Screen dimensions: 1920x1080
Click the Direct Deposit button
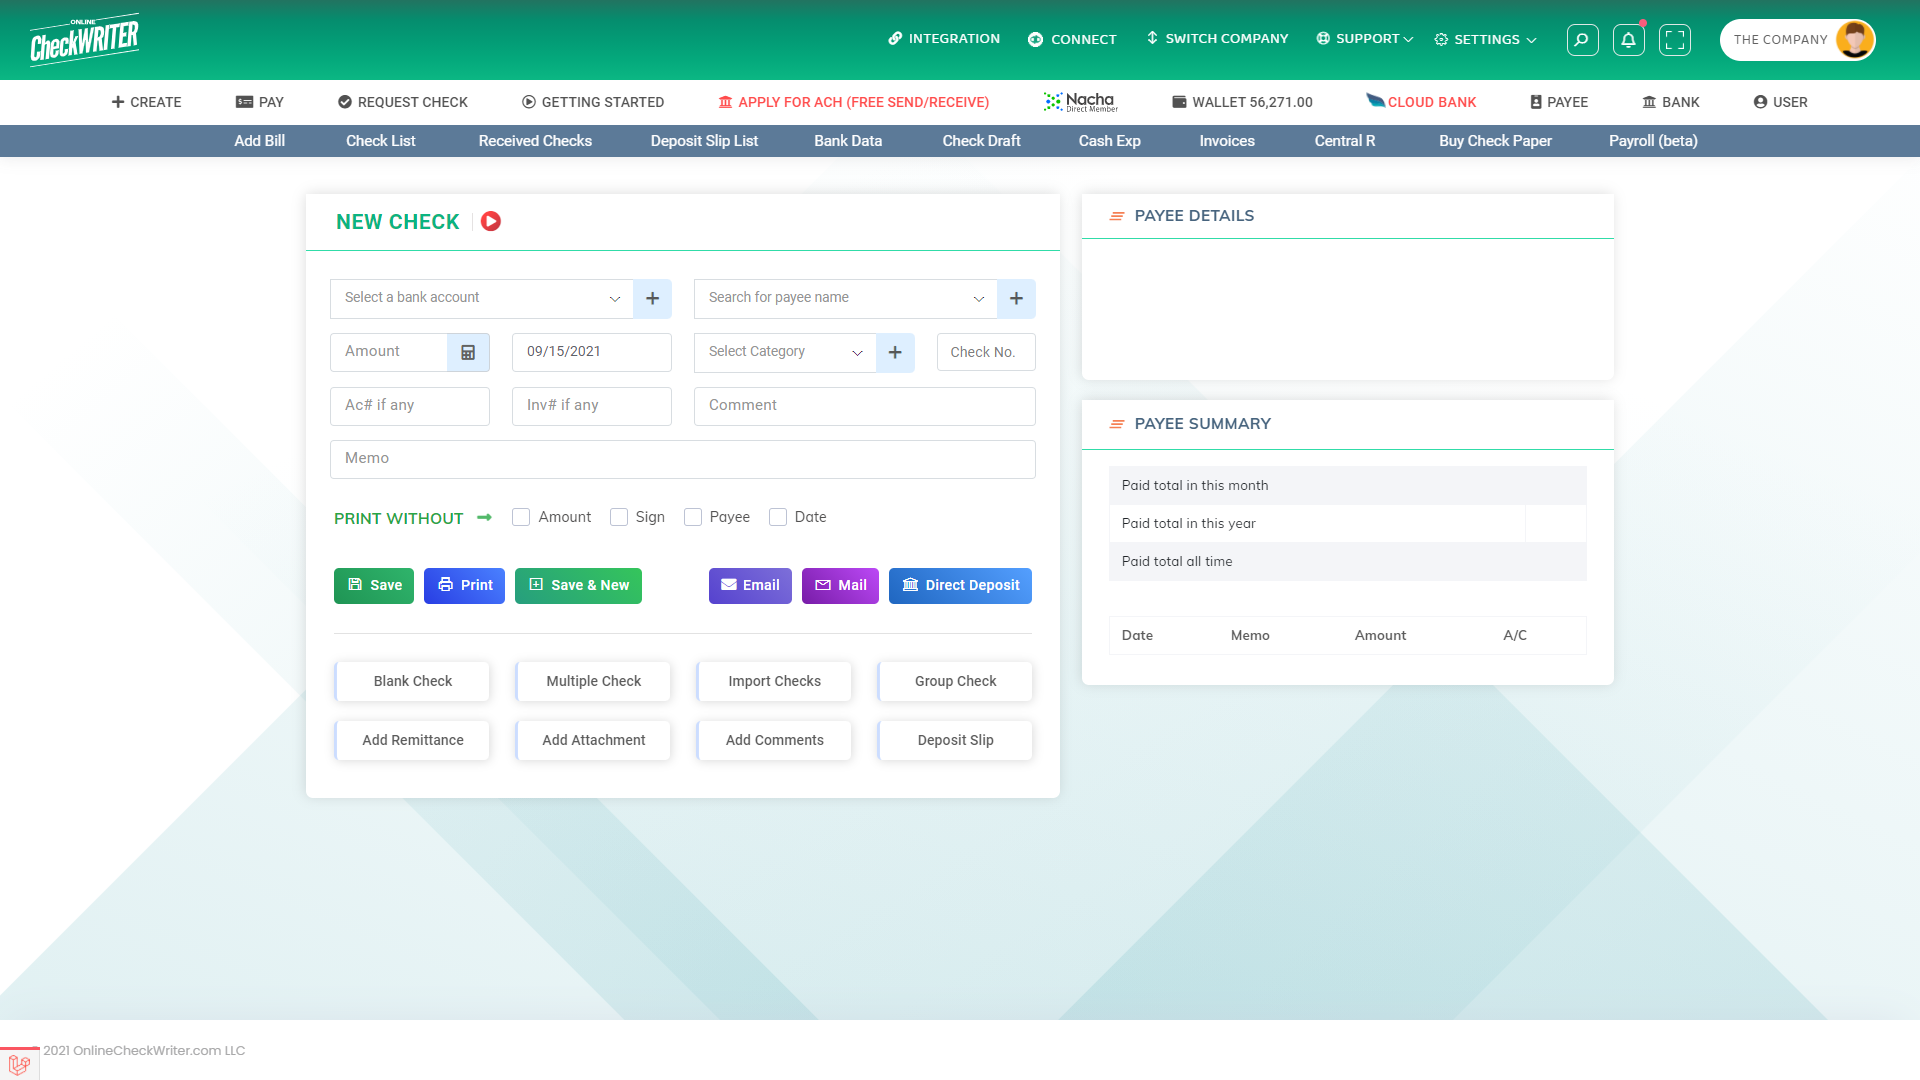point(960,586)
